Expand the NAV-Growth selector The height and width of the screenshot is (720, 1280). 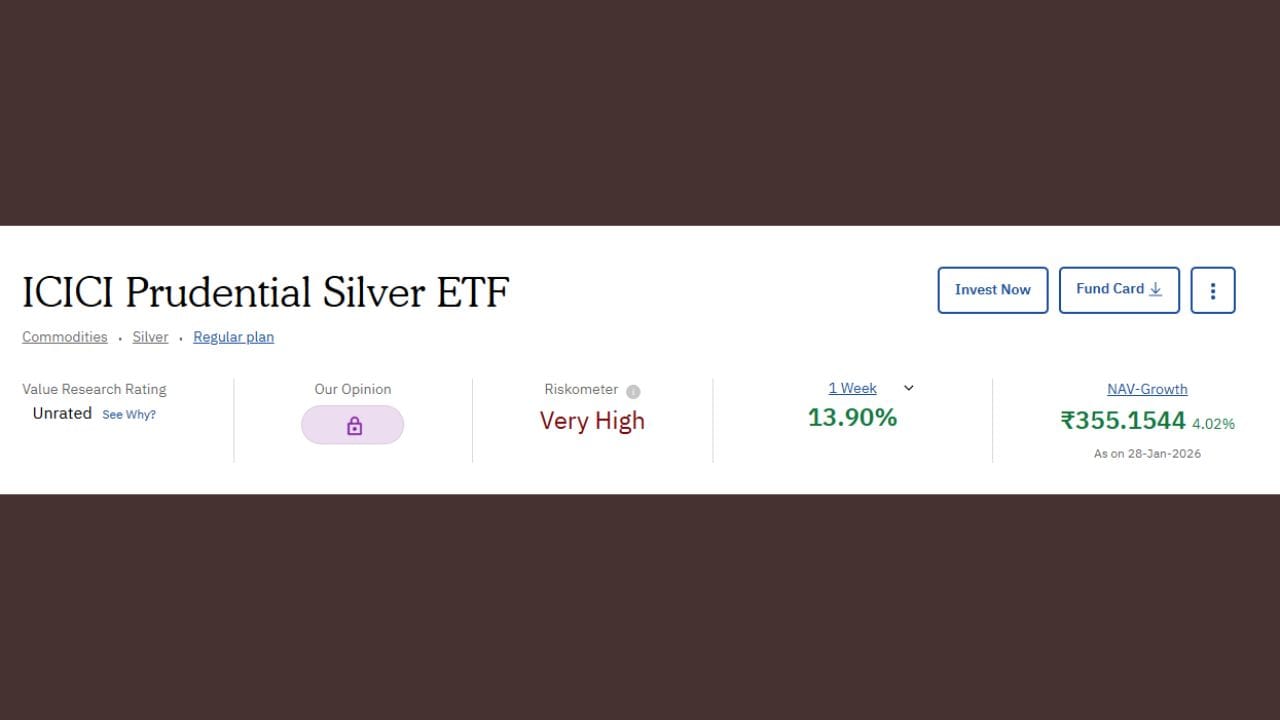coord(1147,389)
